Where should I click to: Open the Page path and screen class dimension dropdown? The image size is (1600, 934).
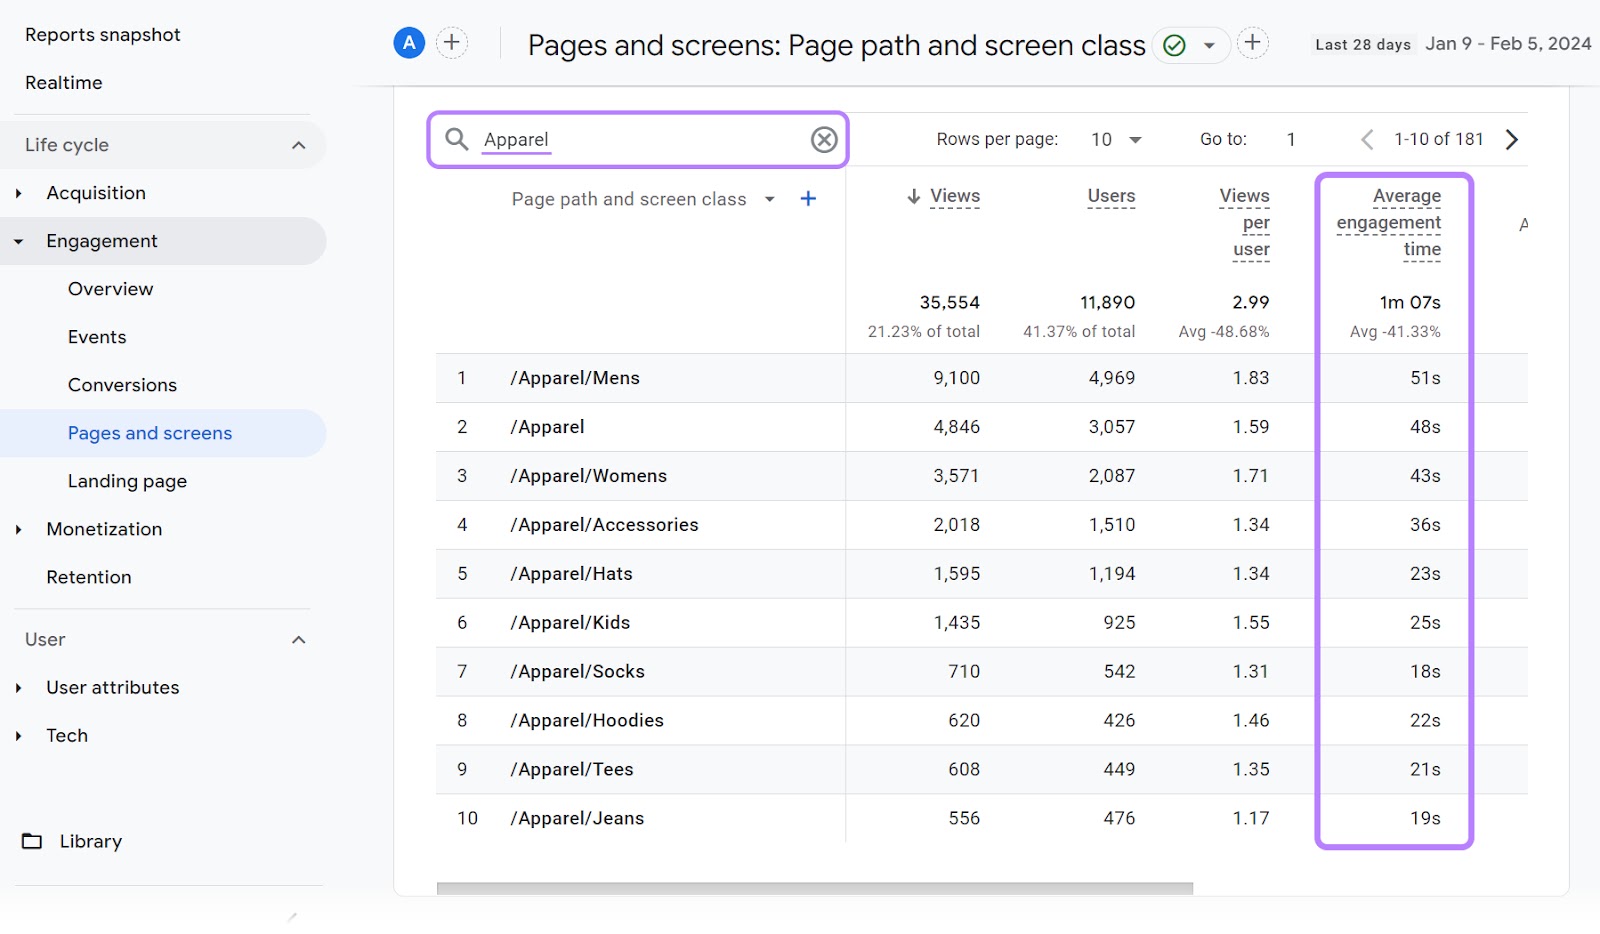click(770, 198)
